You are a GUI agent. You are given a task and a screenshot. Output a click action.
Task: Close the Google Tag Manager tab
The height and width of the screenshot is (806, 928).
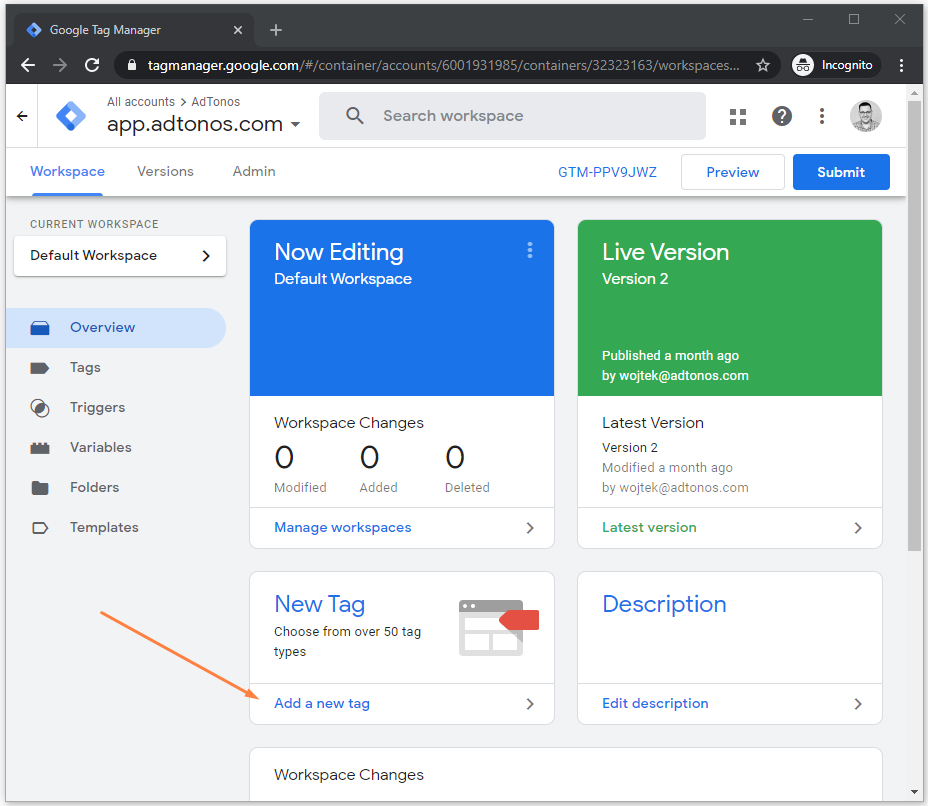(x=238, y=30)
